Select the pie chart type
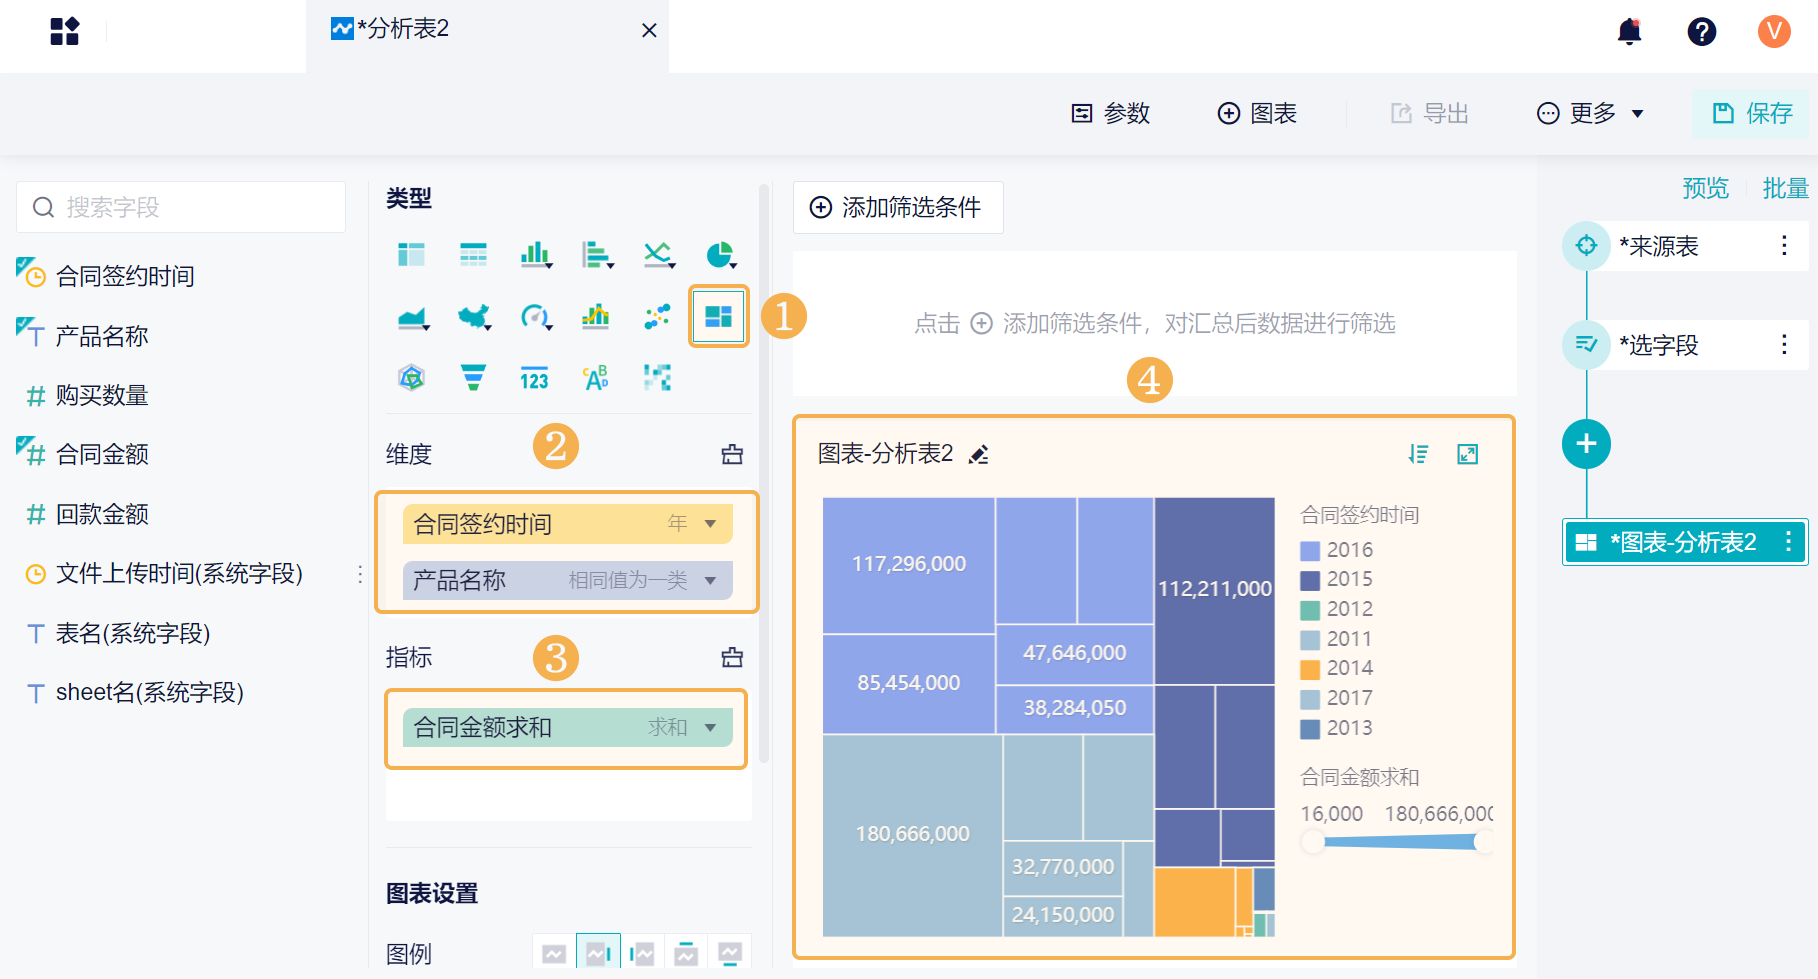The height and width of the screenshot is (979, 1818). pyautogui.click(x=720, y=255)
